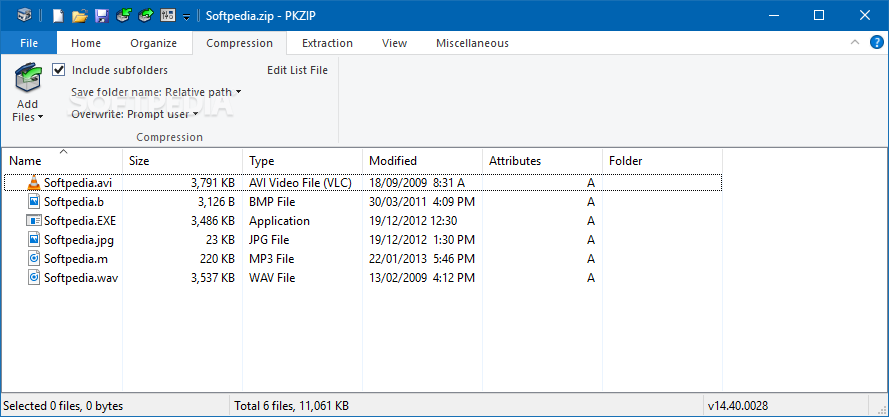Click the audio icon of Softpedia.wav
Screen dimensions: 889x417
pyautogui.click(x=34, y=277)
